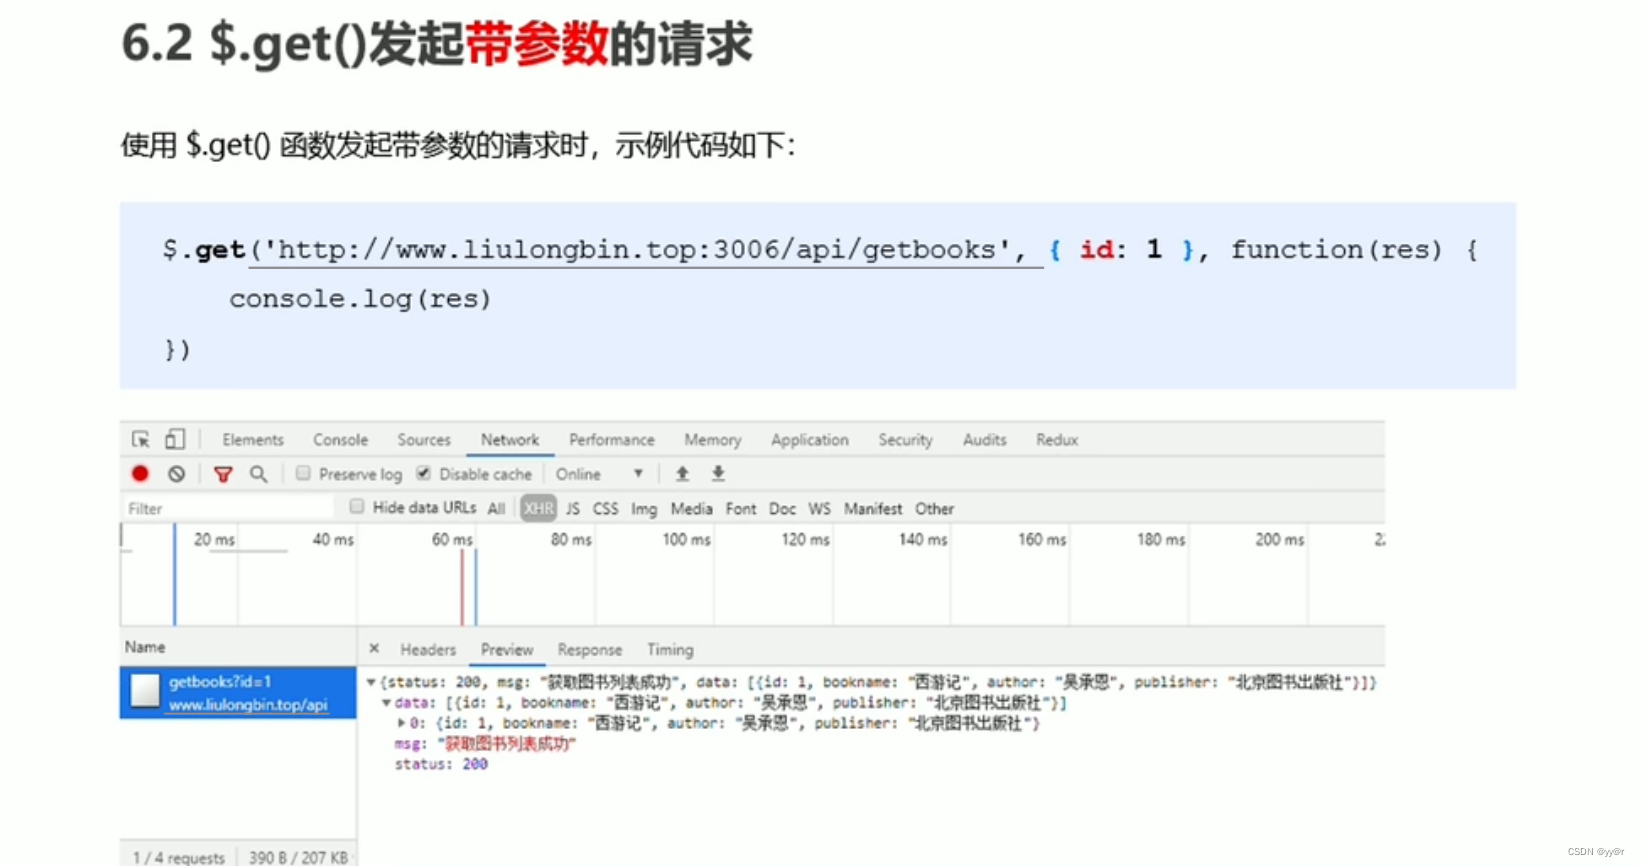The height and width of the screenshot is (866, 1640).
Task: Switch to the Elements tab
Action: pyautogui.click(x=253, y=440)
